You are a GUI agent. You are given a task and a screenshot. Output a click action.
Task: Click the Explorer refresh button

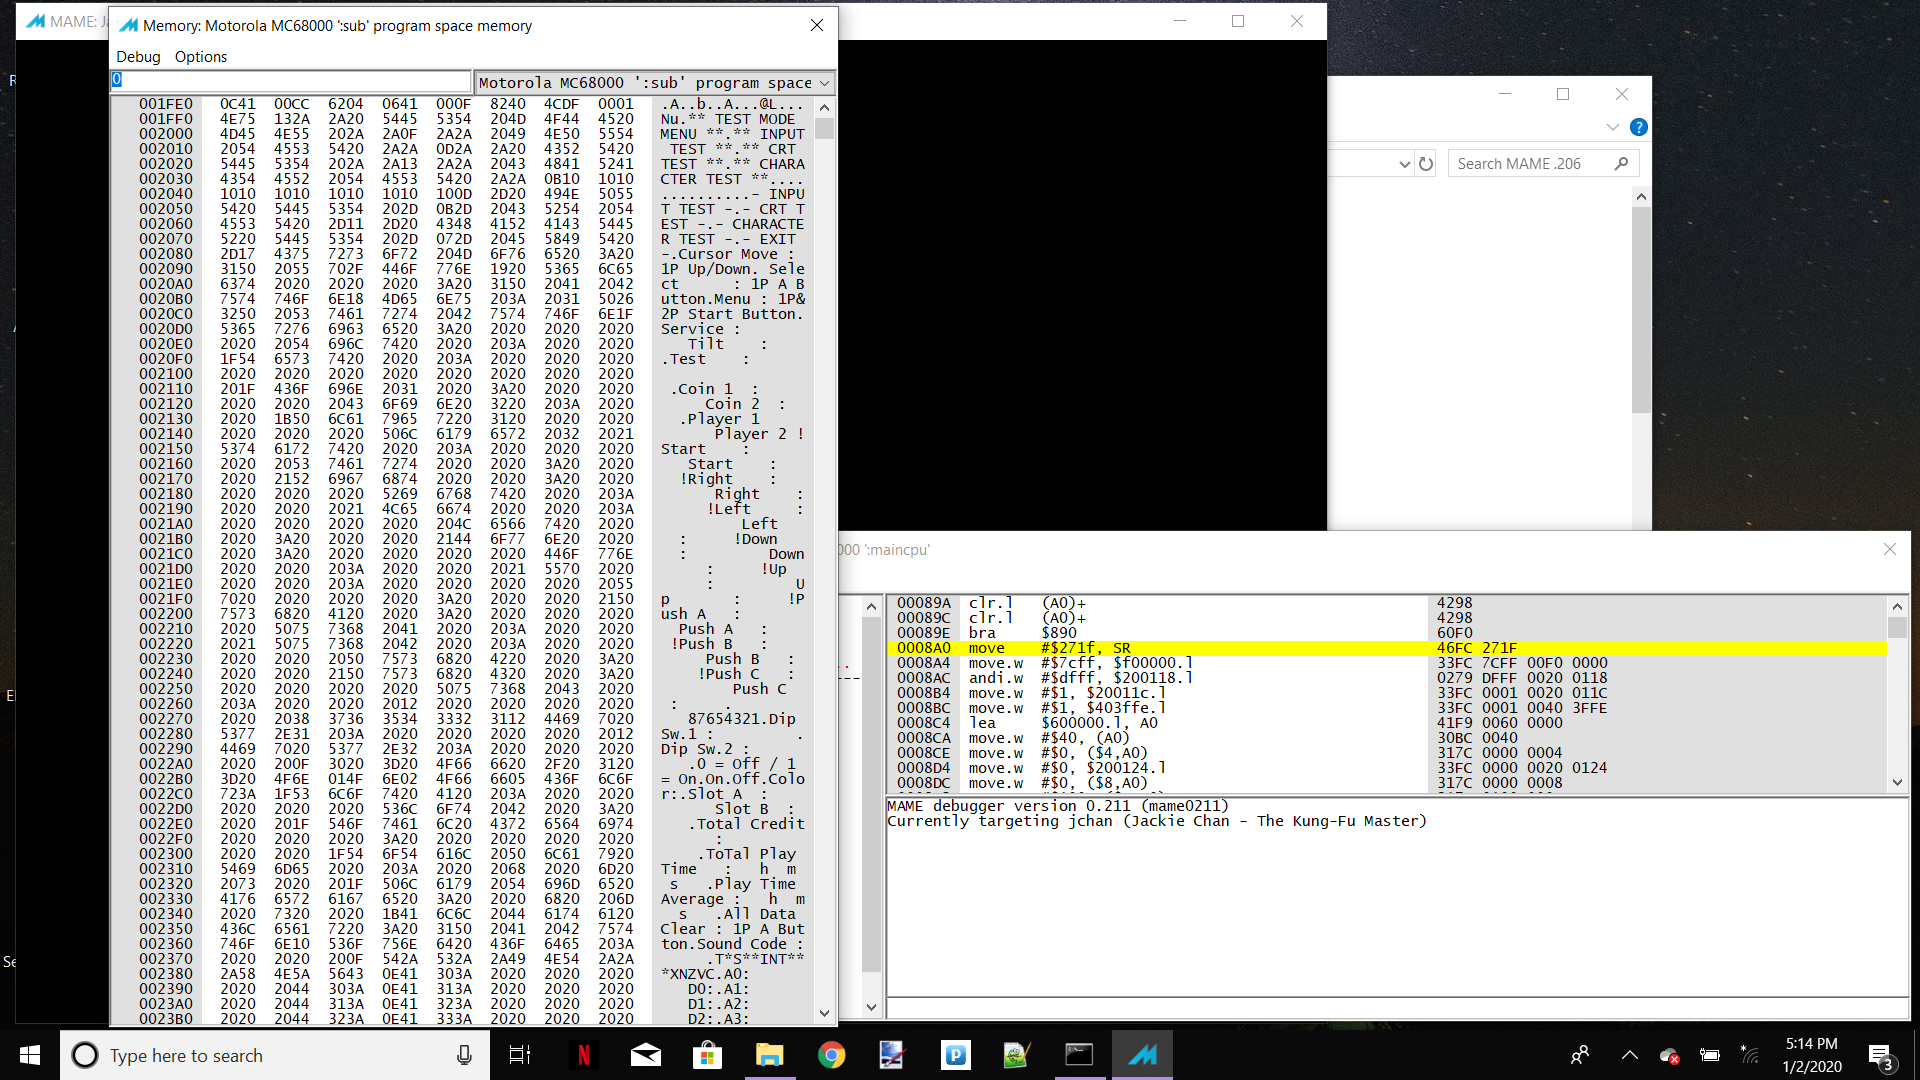click(x=1426, y=164)
